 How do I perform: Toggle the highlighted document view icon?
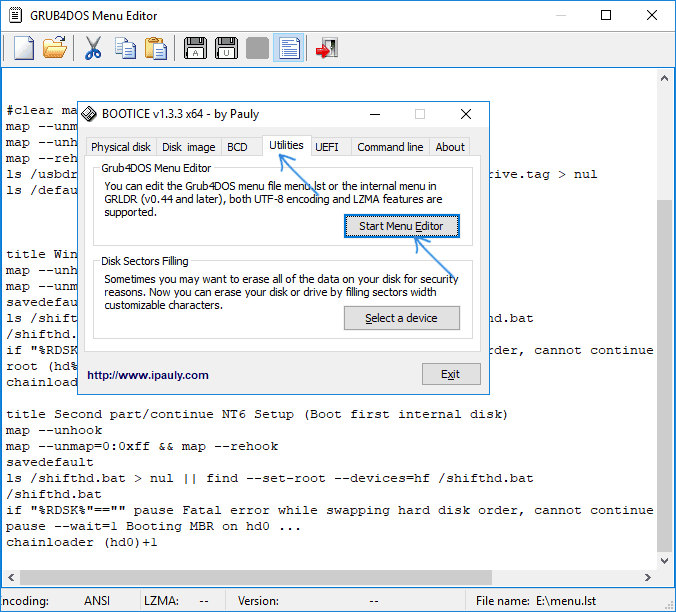click(x=289, y=47)
